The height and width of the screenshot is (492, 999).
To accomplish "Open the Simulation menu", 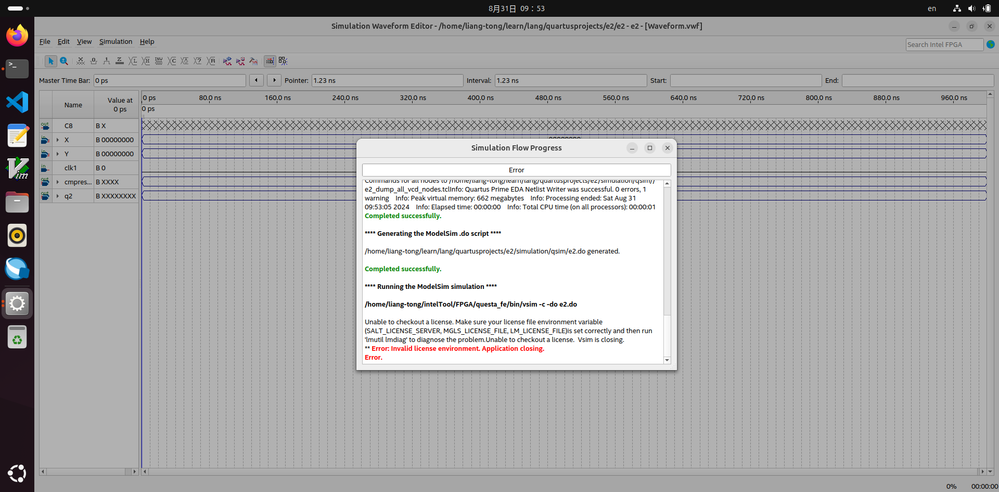I will pyautogui.click(x=115, y=41).
